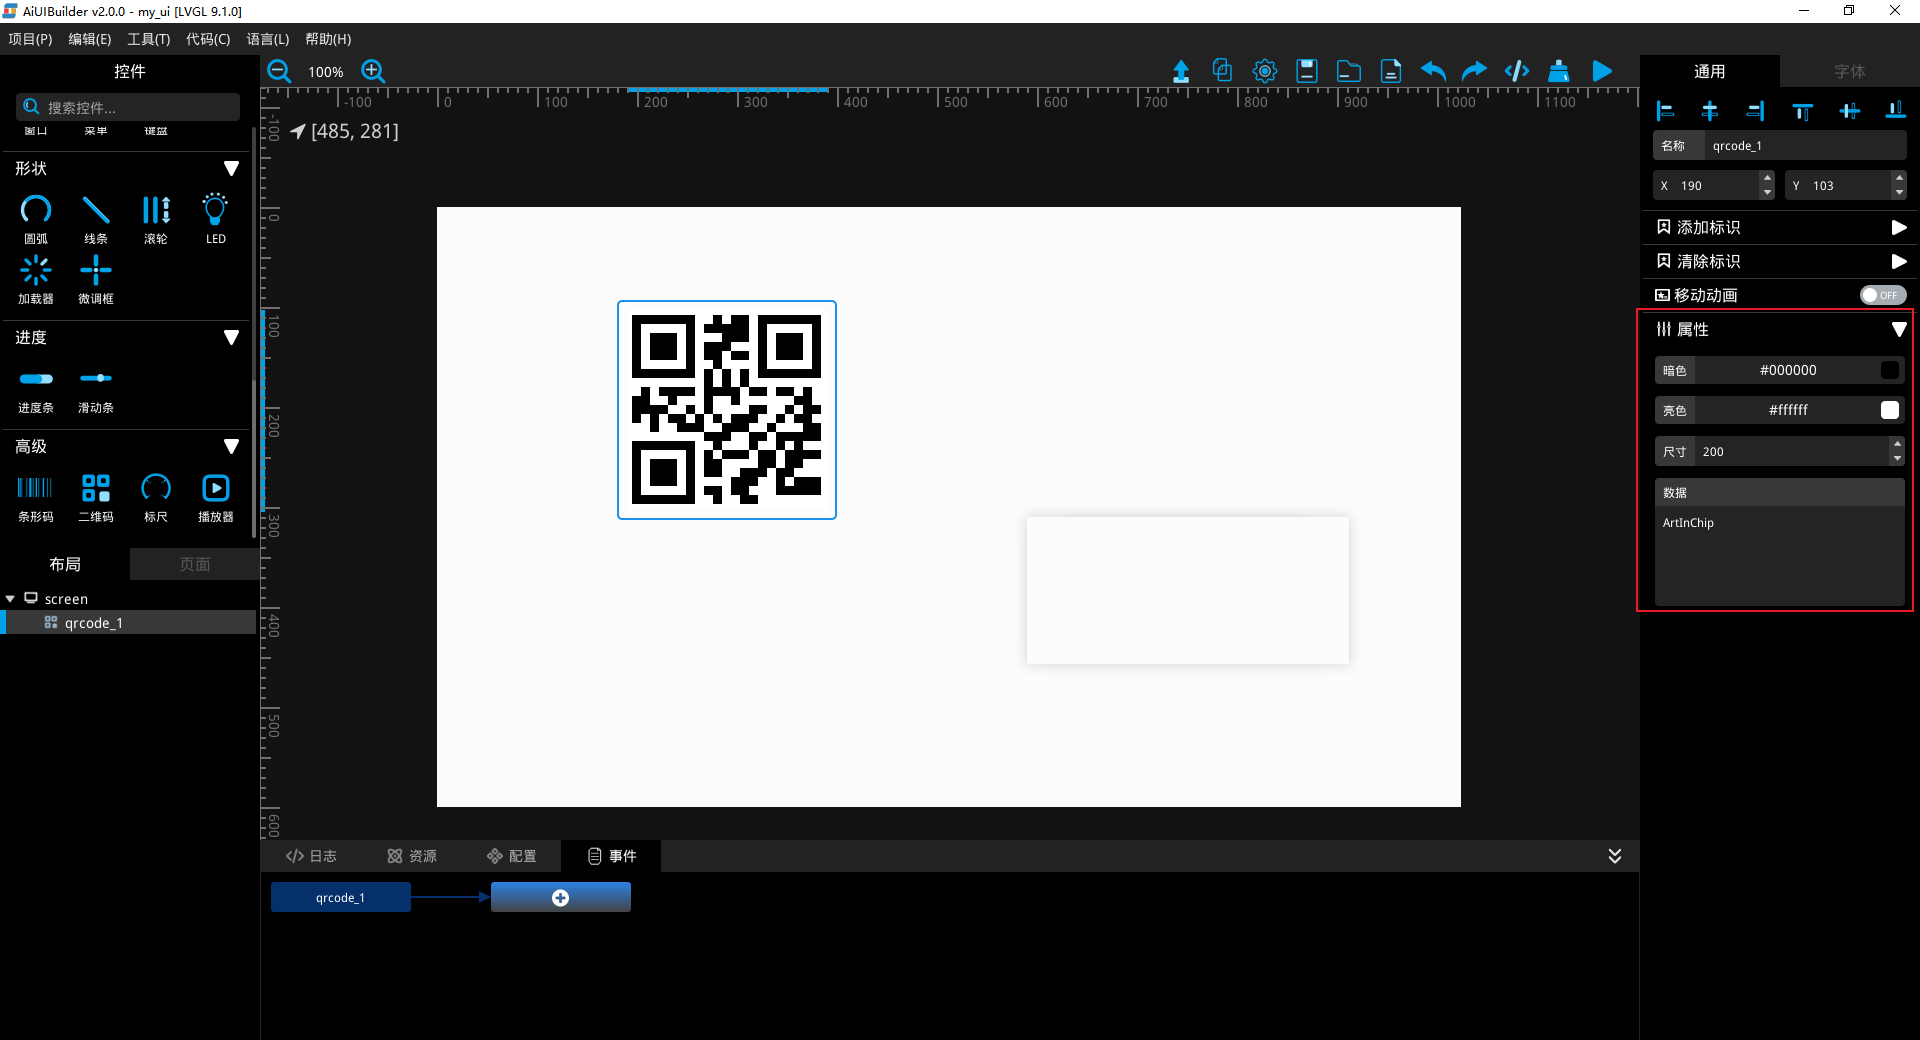Align vertical center icon in properties panel

pyautogui.click(x=1849, y=111)
